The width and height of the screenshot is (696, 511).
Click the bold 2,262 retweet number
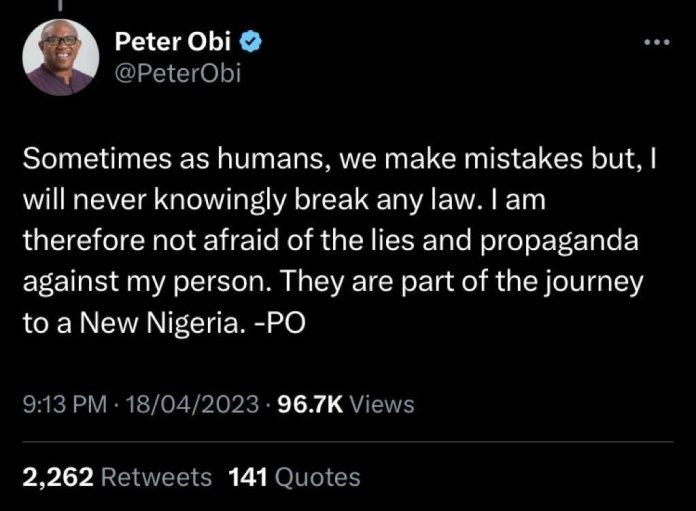click(x=56, y=477)
